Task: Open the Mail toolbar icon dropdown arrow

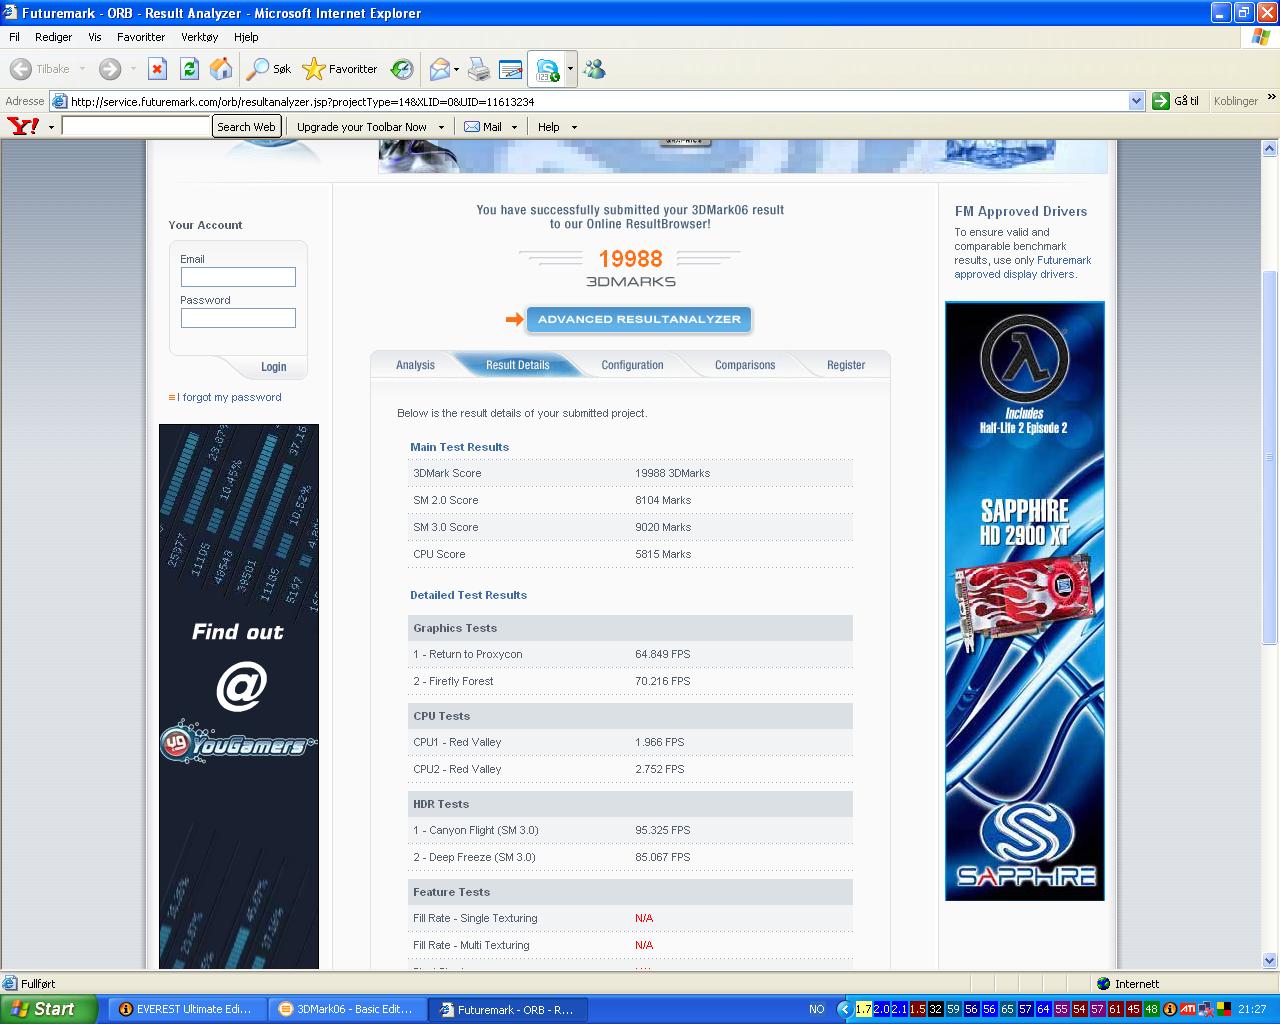Action: [456, 70]
